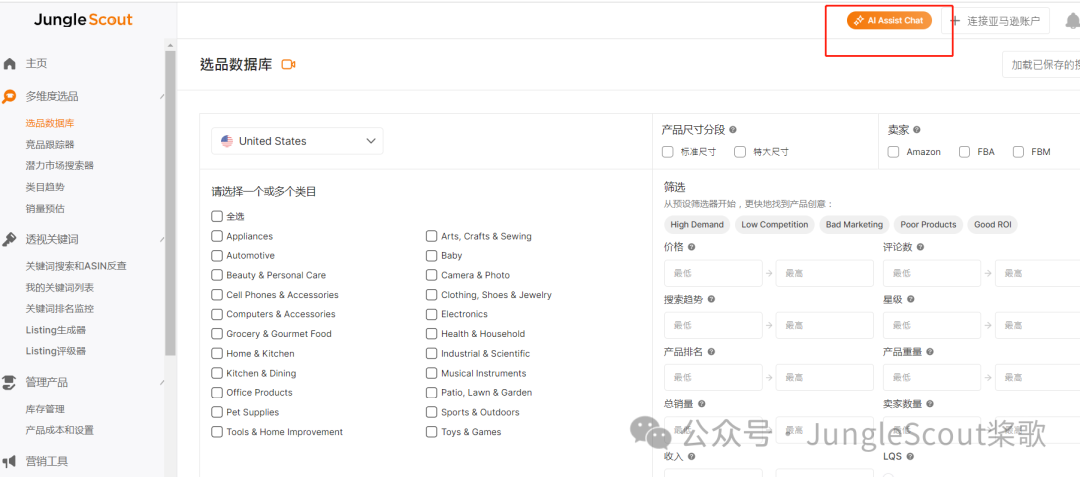
Task: Click the 价格 minimum input field
Action: pos(714,273)
